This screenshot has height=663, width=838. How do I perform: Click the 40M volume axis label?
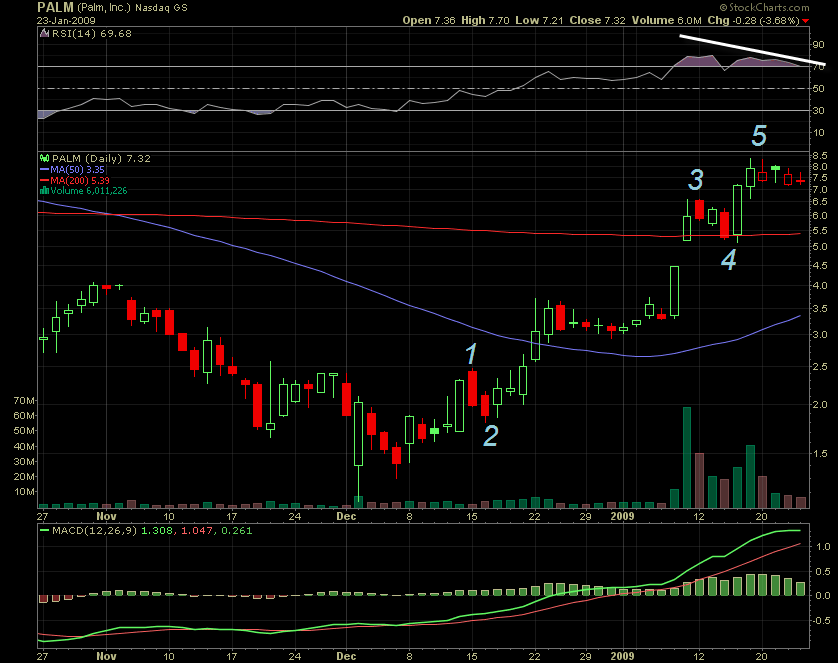(25, 446)
